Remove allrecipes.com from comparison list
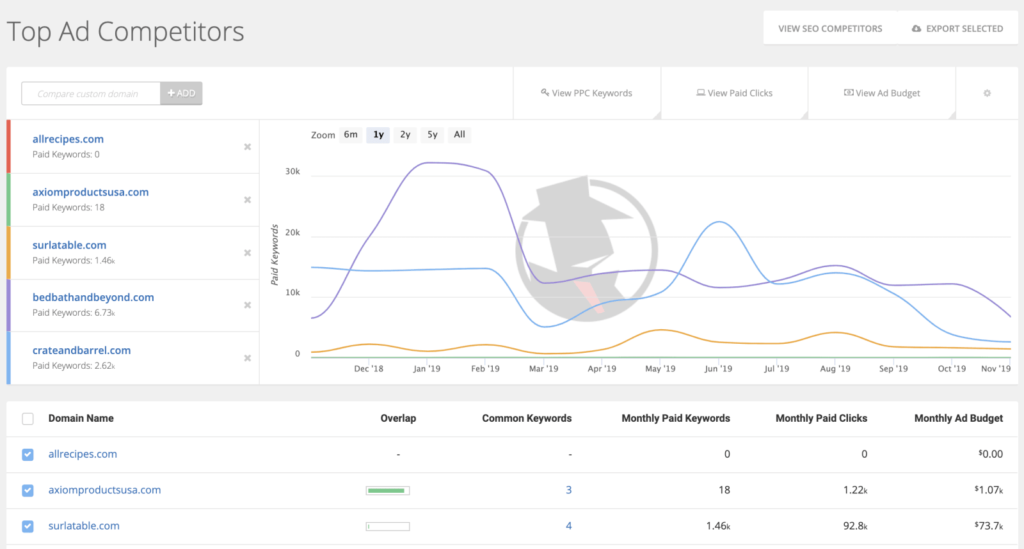This screenshot has width=1024, height=549. (248, 147)
